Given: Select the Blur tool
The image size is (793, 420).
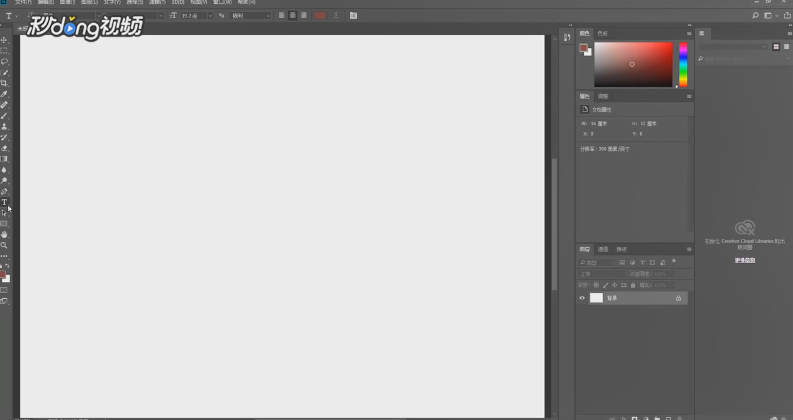Looking at the screenshot, I should point(4,170).
